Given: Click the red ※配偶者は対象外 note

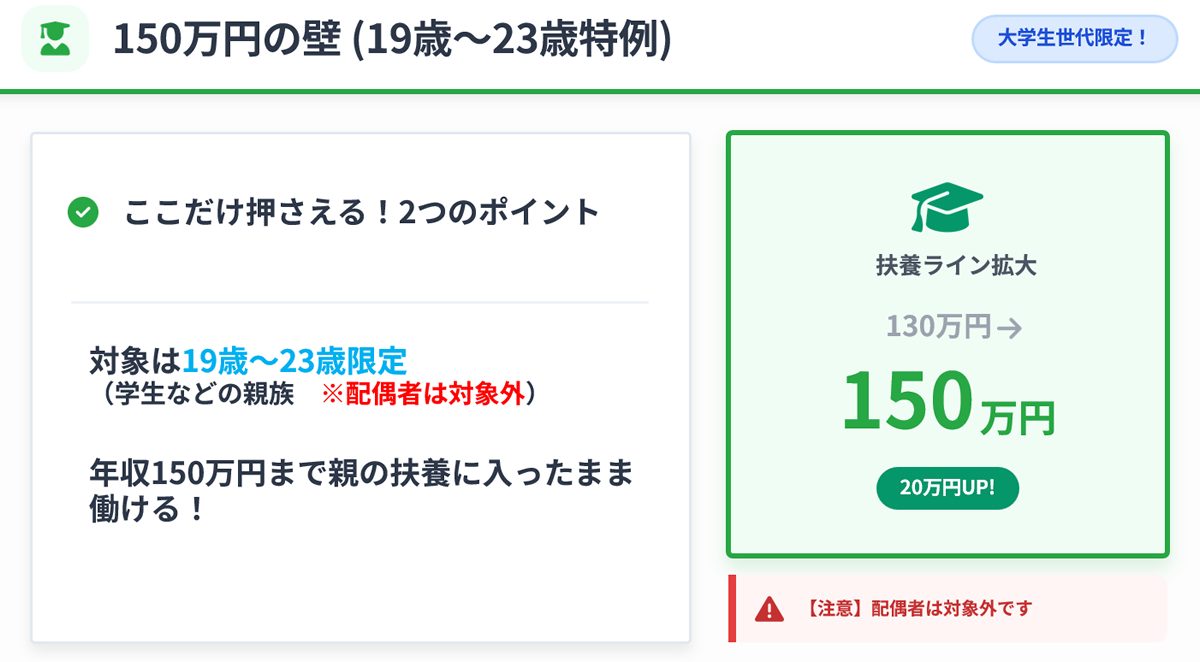Looking at the screenshot, I should point(422,394).
